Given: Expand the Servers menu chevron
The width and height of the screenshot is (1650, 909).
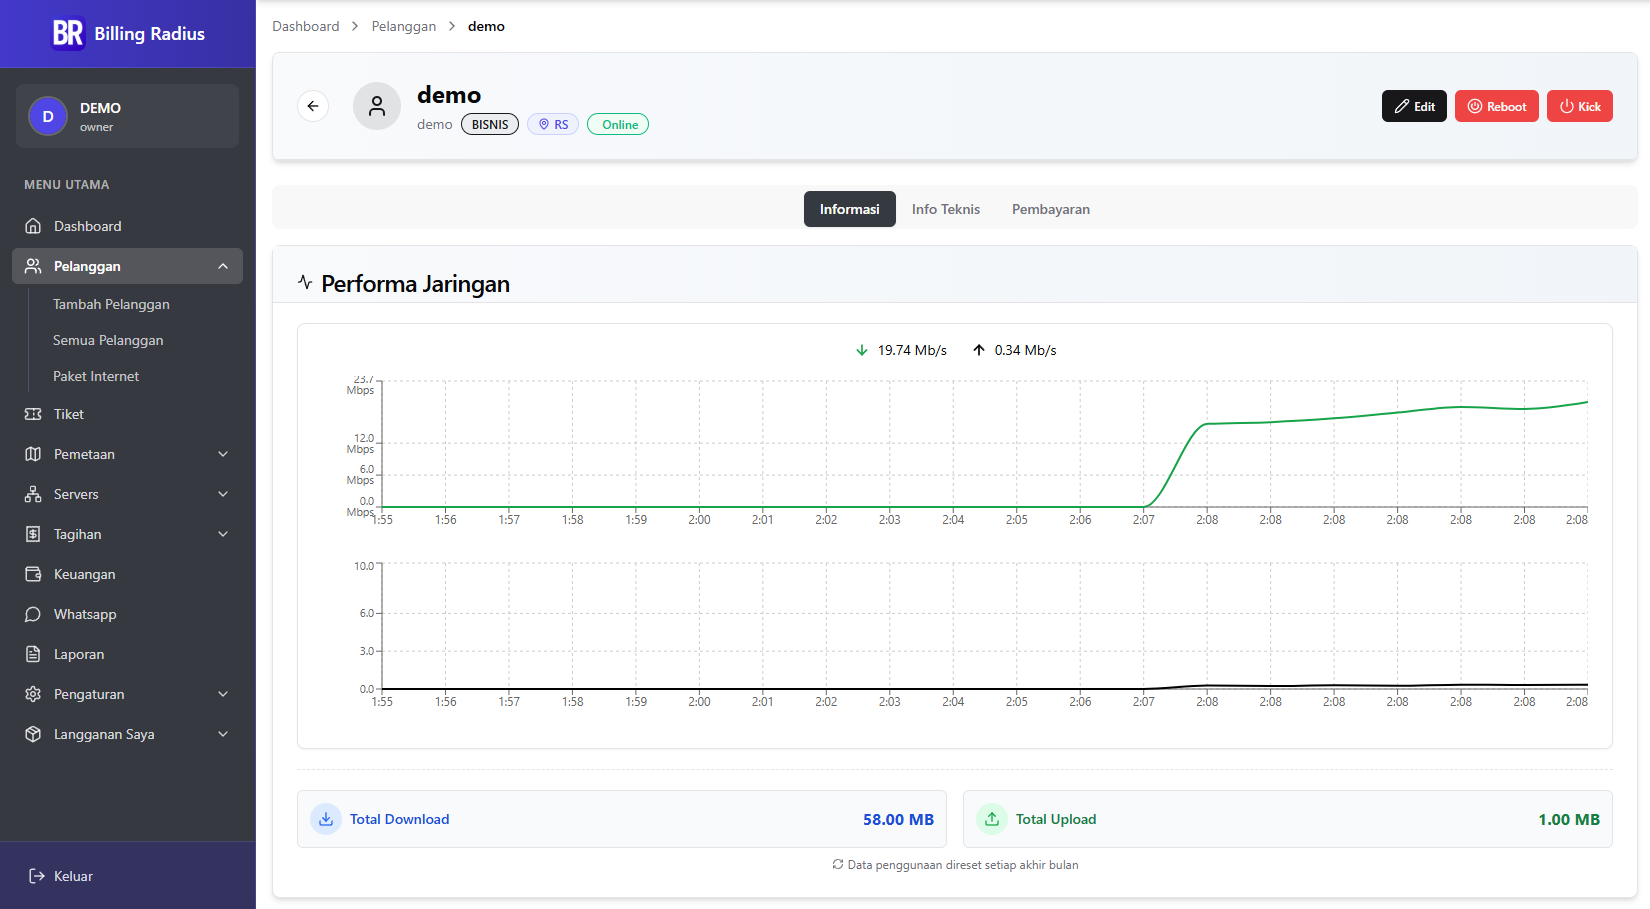Looking at the screenshot, I should pos(223,494).
